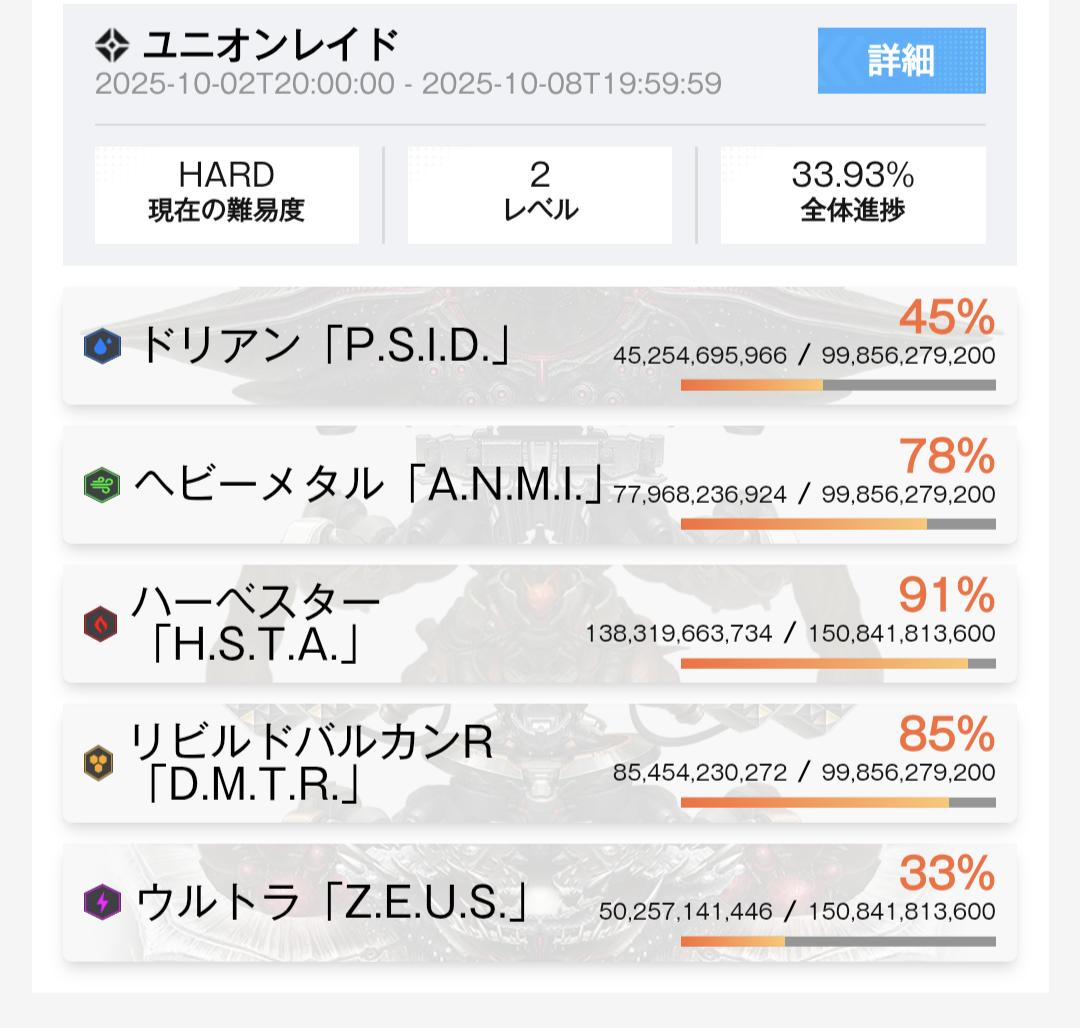Click the P.S.I.D. 45% progress bar
The image size is (1080, 1028).
pos(838,385)
